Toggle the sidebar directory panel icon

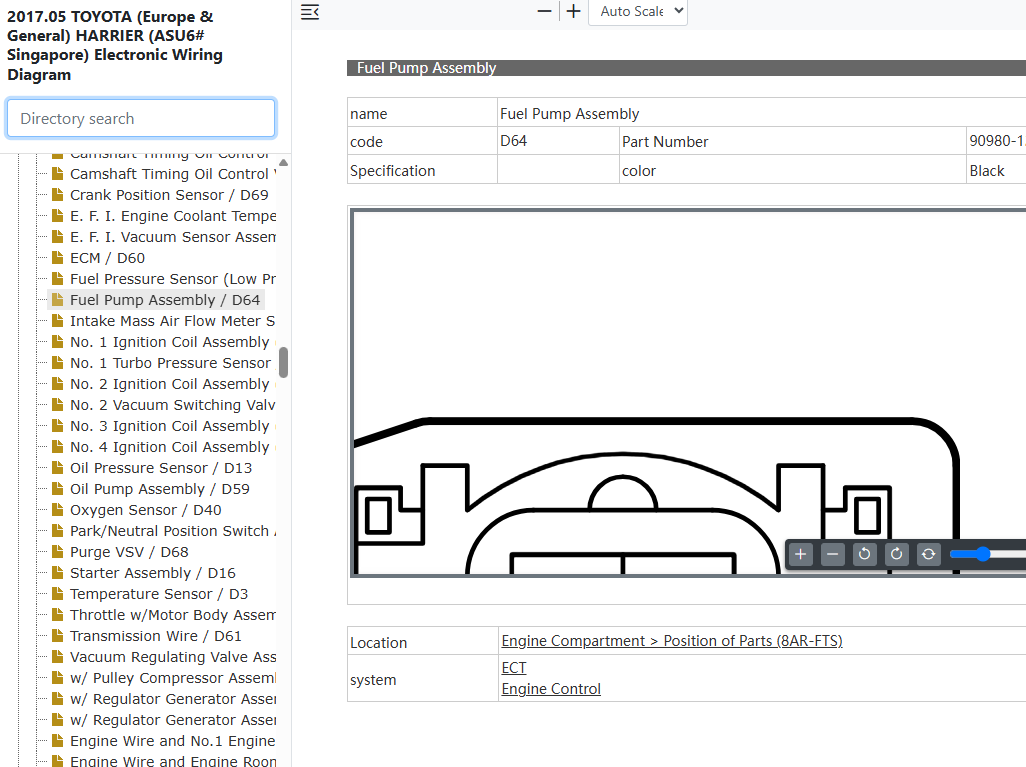point(310,12)
